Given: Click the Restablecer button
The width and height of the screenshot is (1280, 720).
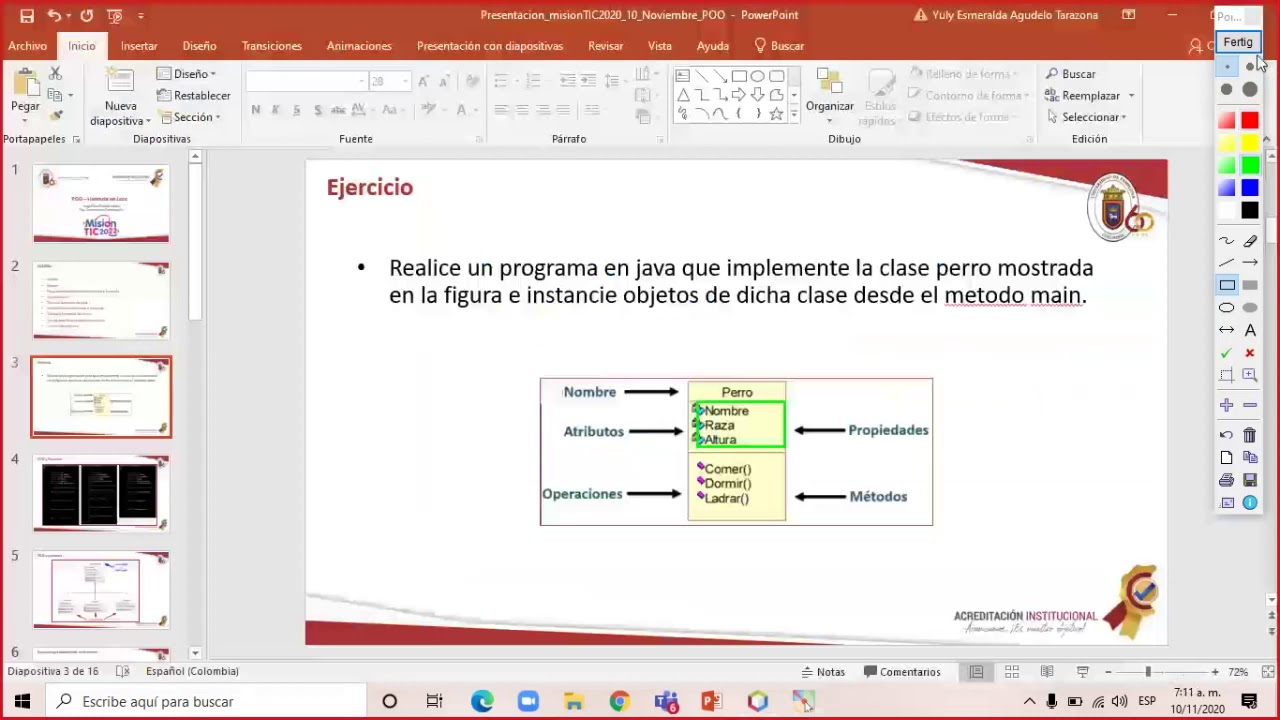Looking at the screenshot, I should coord(194,96).
